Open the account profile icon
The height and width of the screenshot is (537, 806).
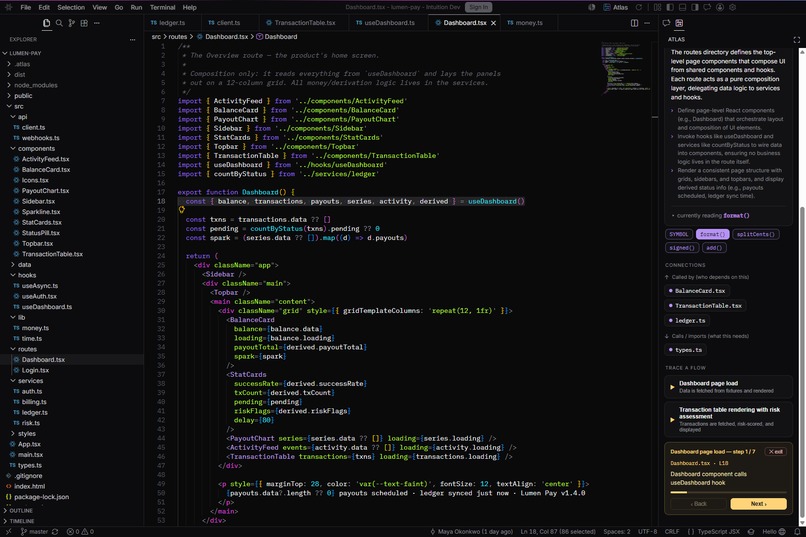tap(720, 7)
